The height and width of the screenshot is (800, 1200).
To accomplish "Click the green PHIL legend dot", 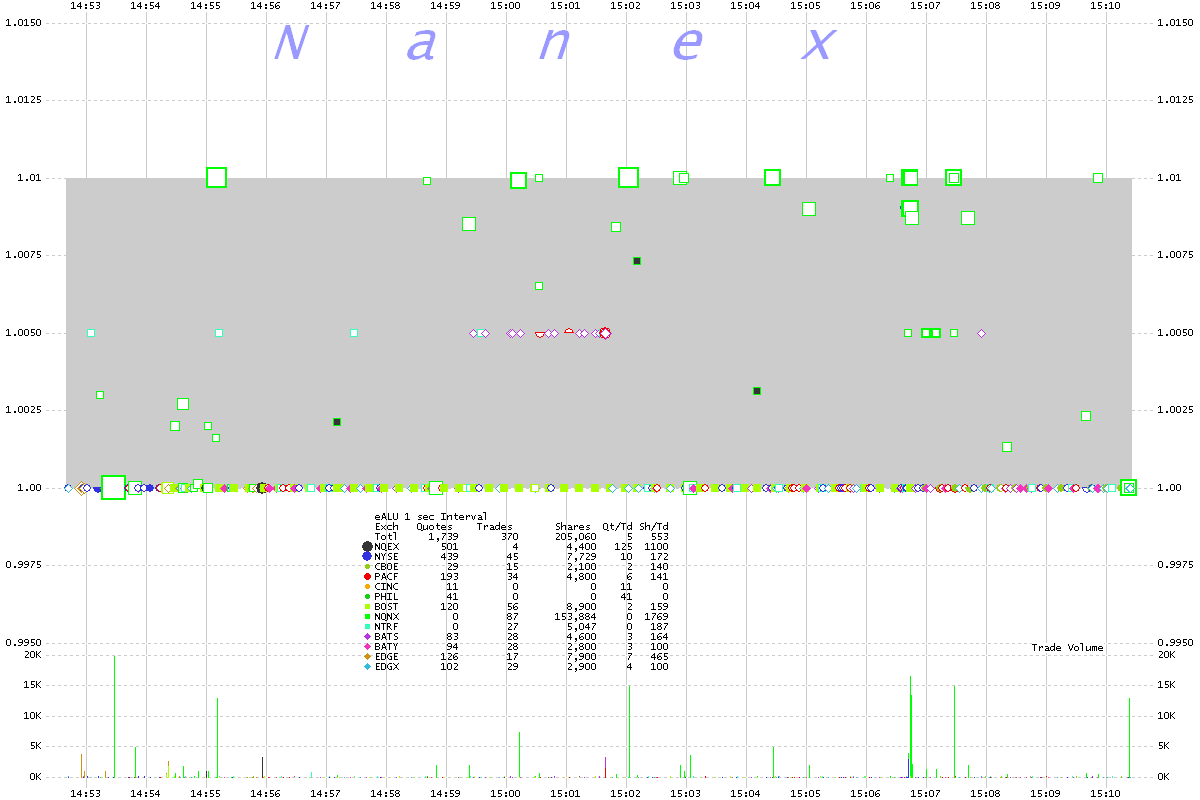I will pos(367,596).
